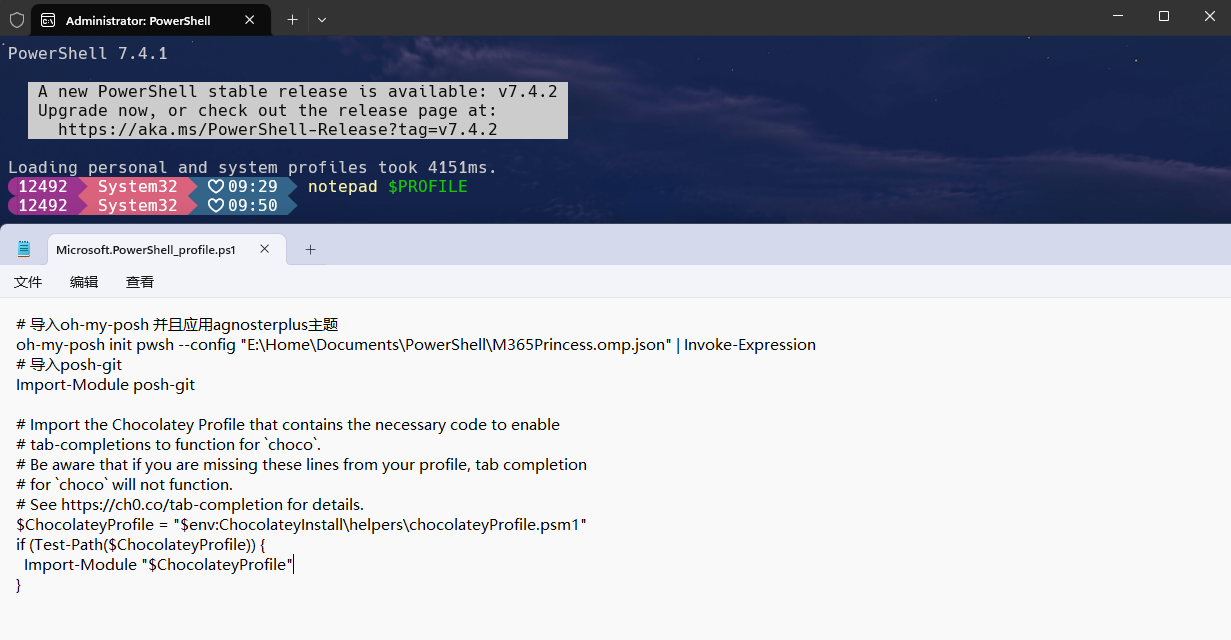Screen dimensions: 1231x640
Task: Close the PowerShell terminal window
Action: click(x=1208, y=17)
